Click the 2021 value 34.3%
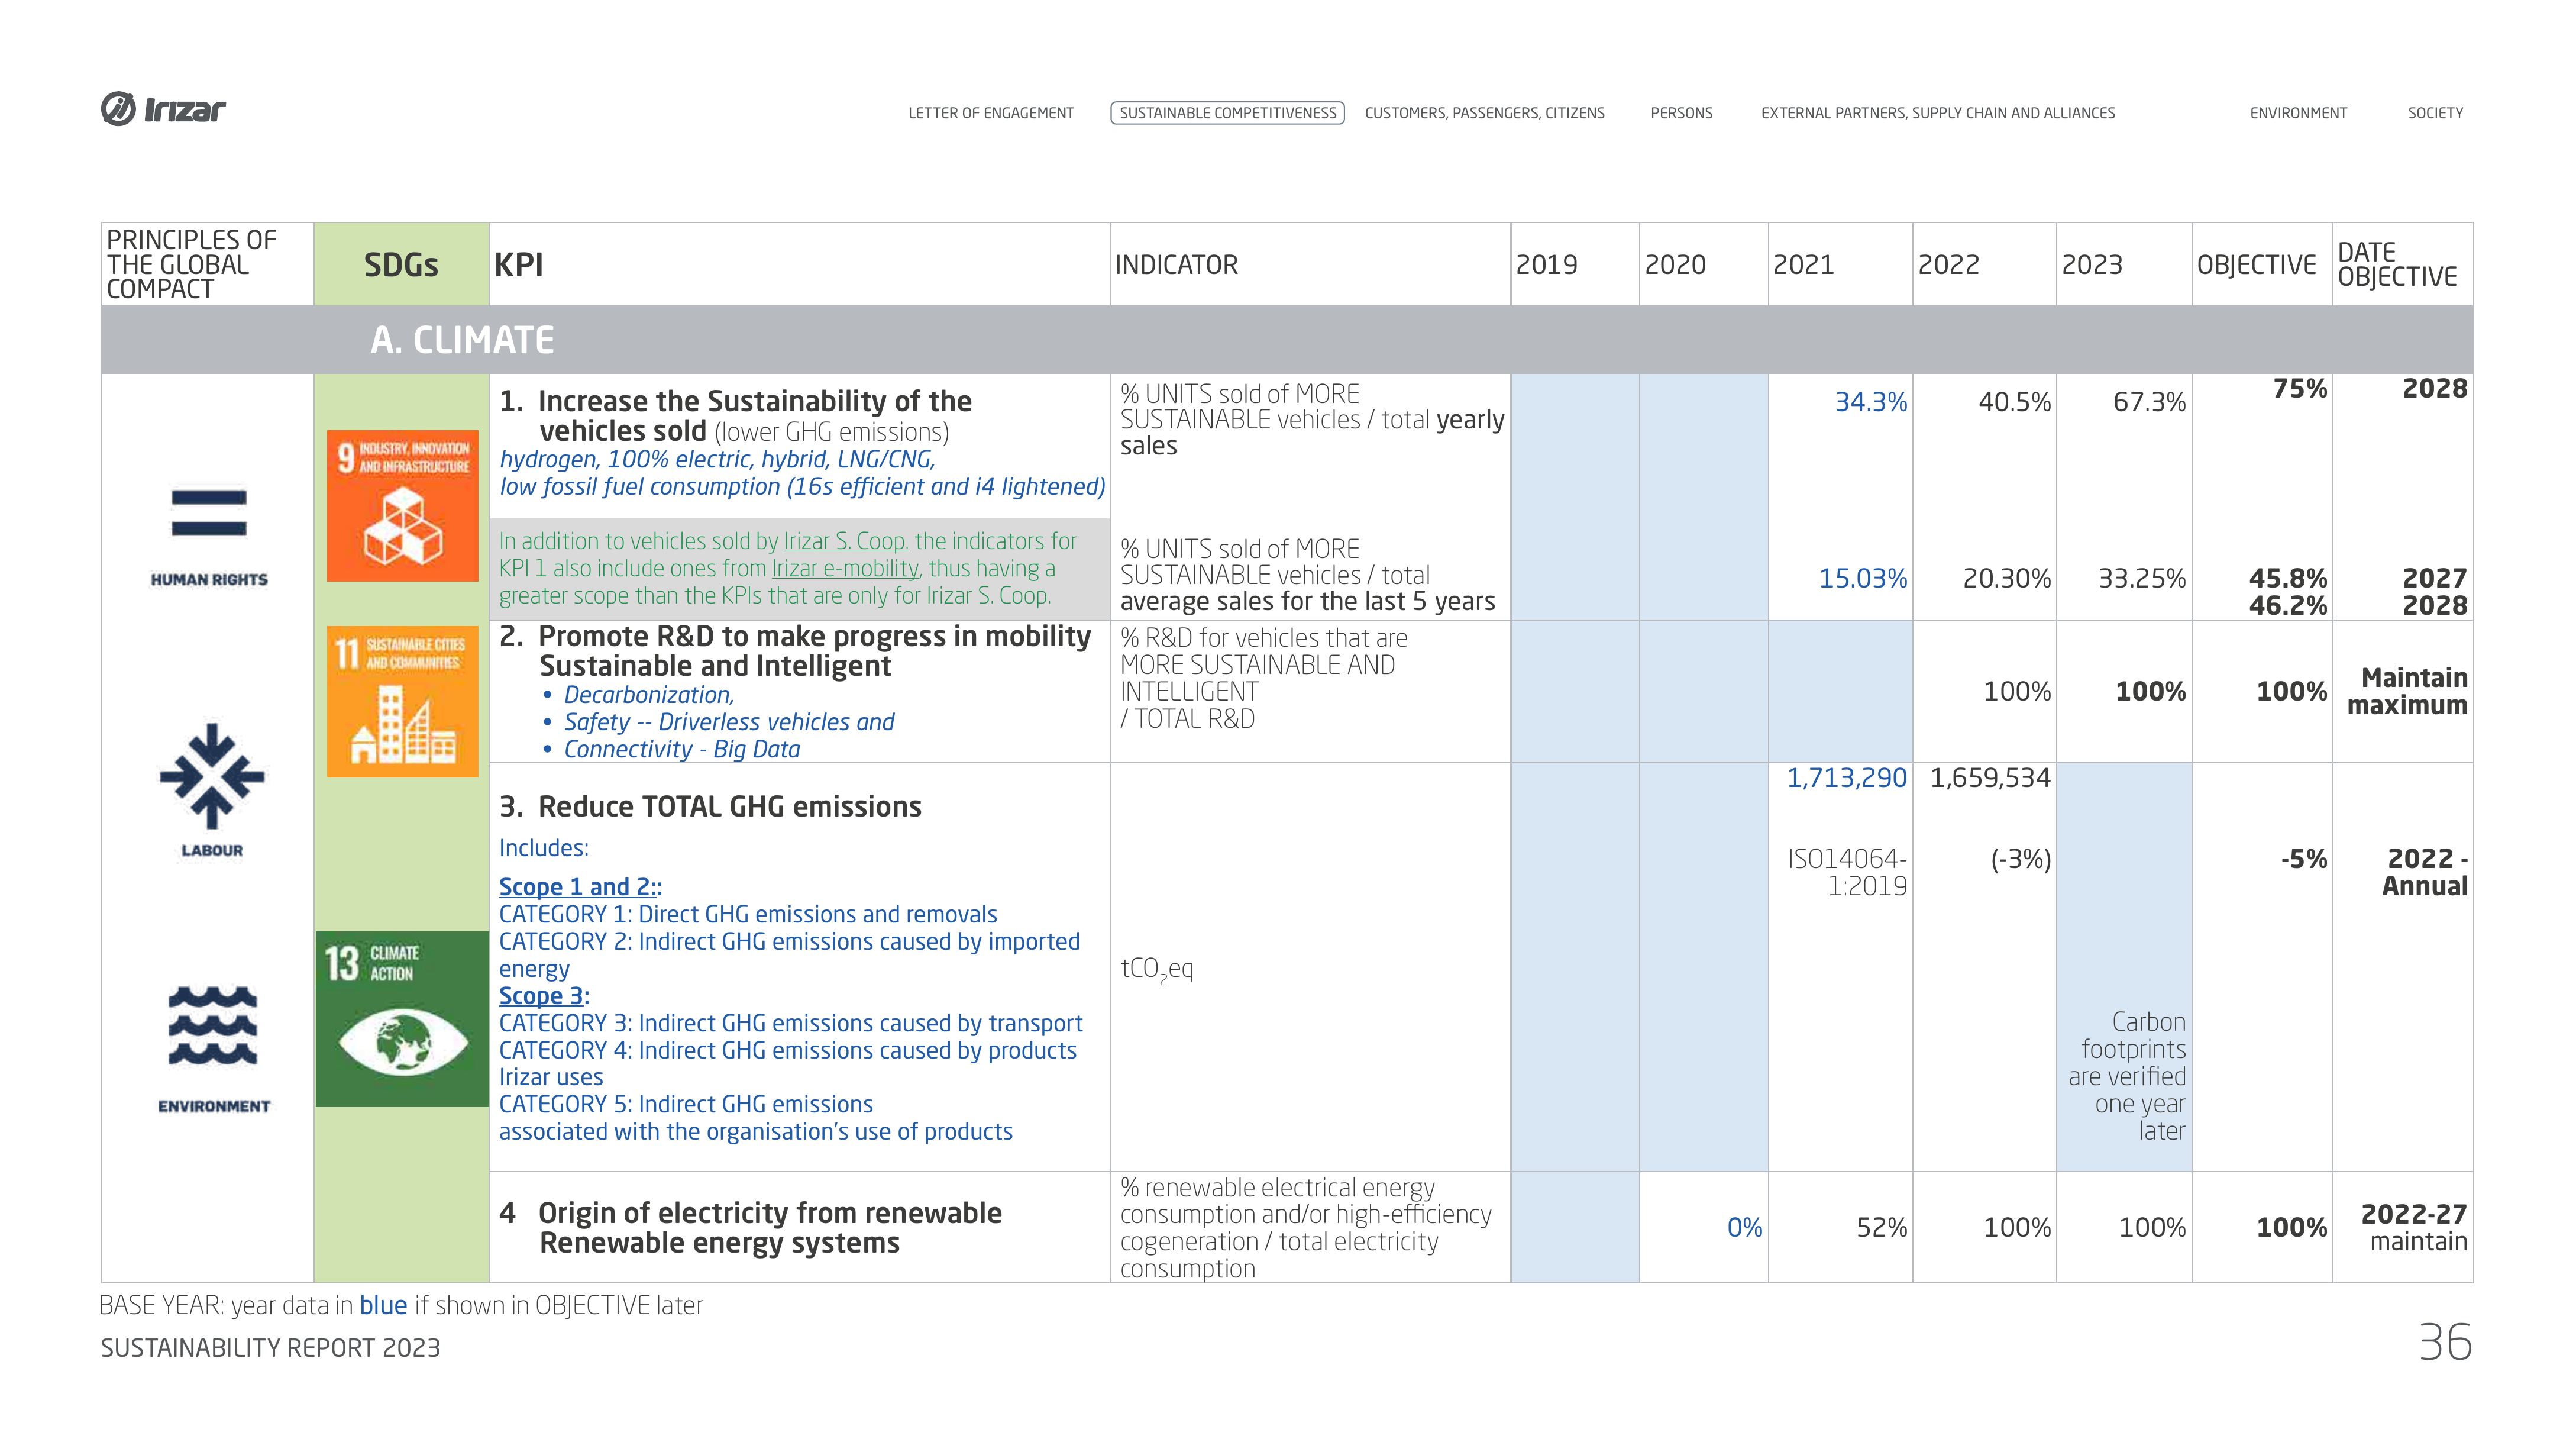Viewport: 2576px width, 1455px height. coord(1870,402)
